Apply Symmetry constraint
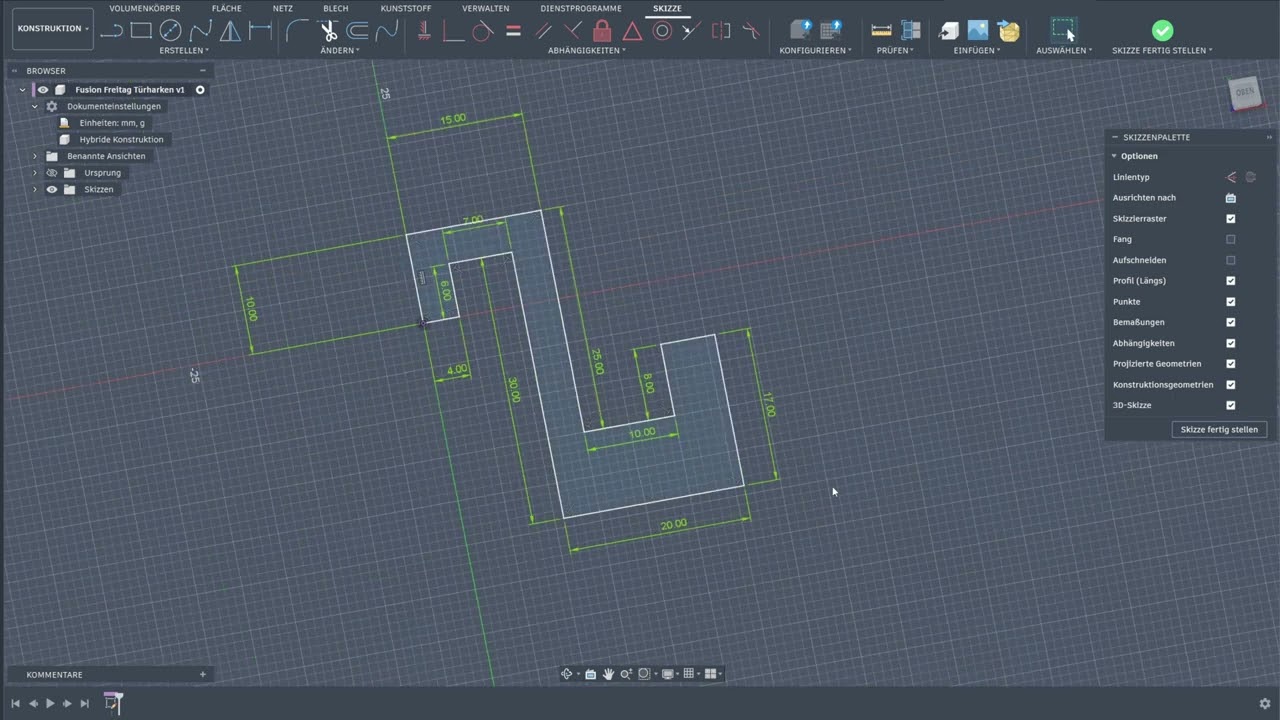Screen dimensions: 1280x720 pyautogui.click(x=721, y=31)
